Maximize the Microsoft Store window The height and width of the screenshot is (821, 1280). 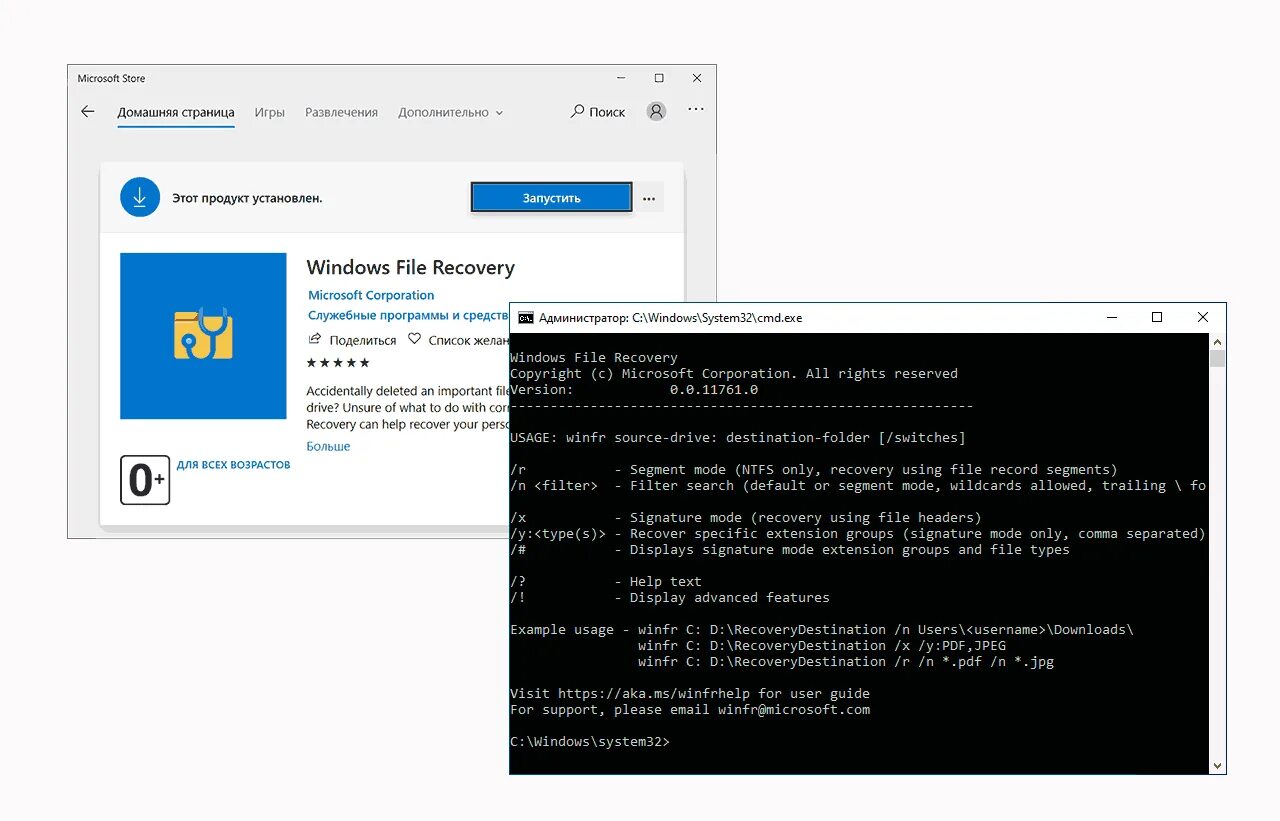click(659, 78)
